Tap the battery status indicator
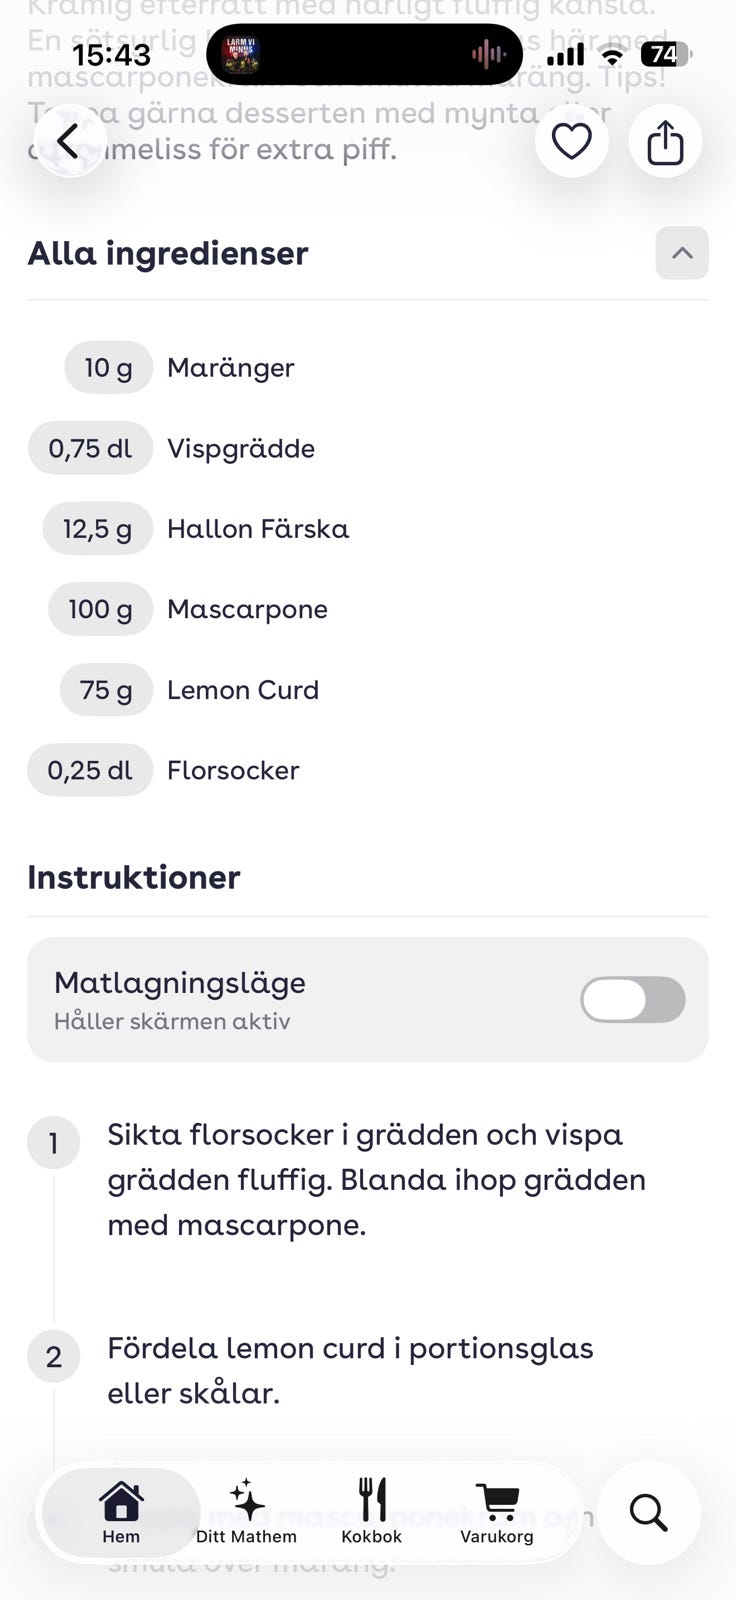 (x=665, y=54)
